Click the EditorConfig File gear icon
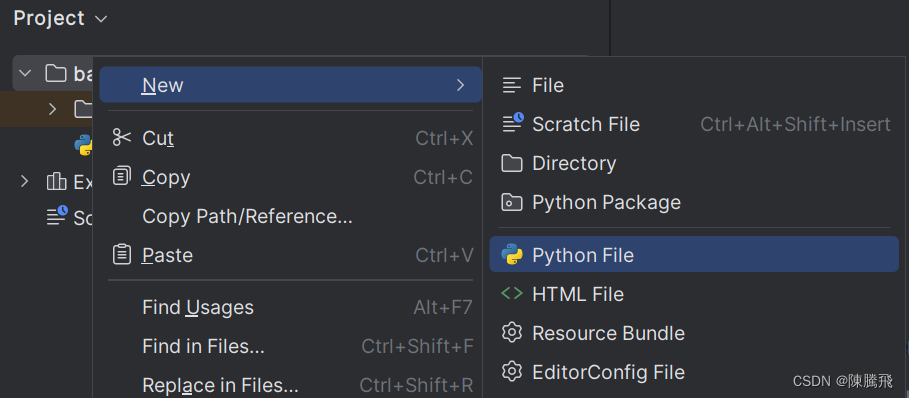 [x=512, y=372]
